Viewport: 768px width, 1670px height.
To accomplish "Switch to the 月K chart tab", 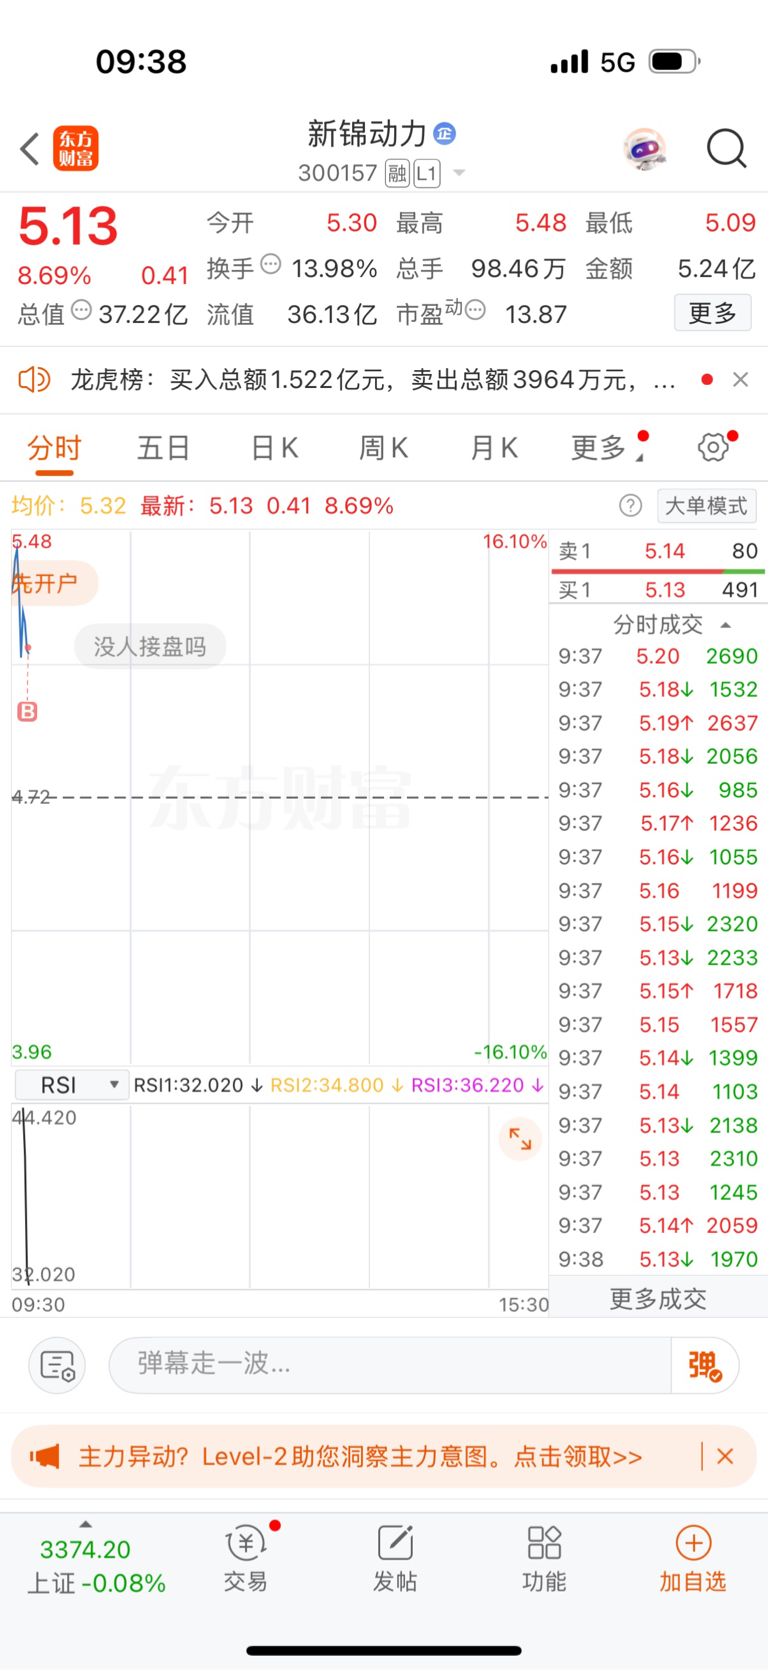I will tap(493, 448).
